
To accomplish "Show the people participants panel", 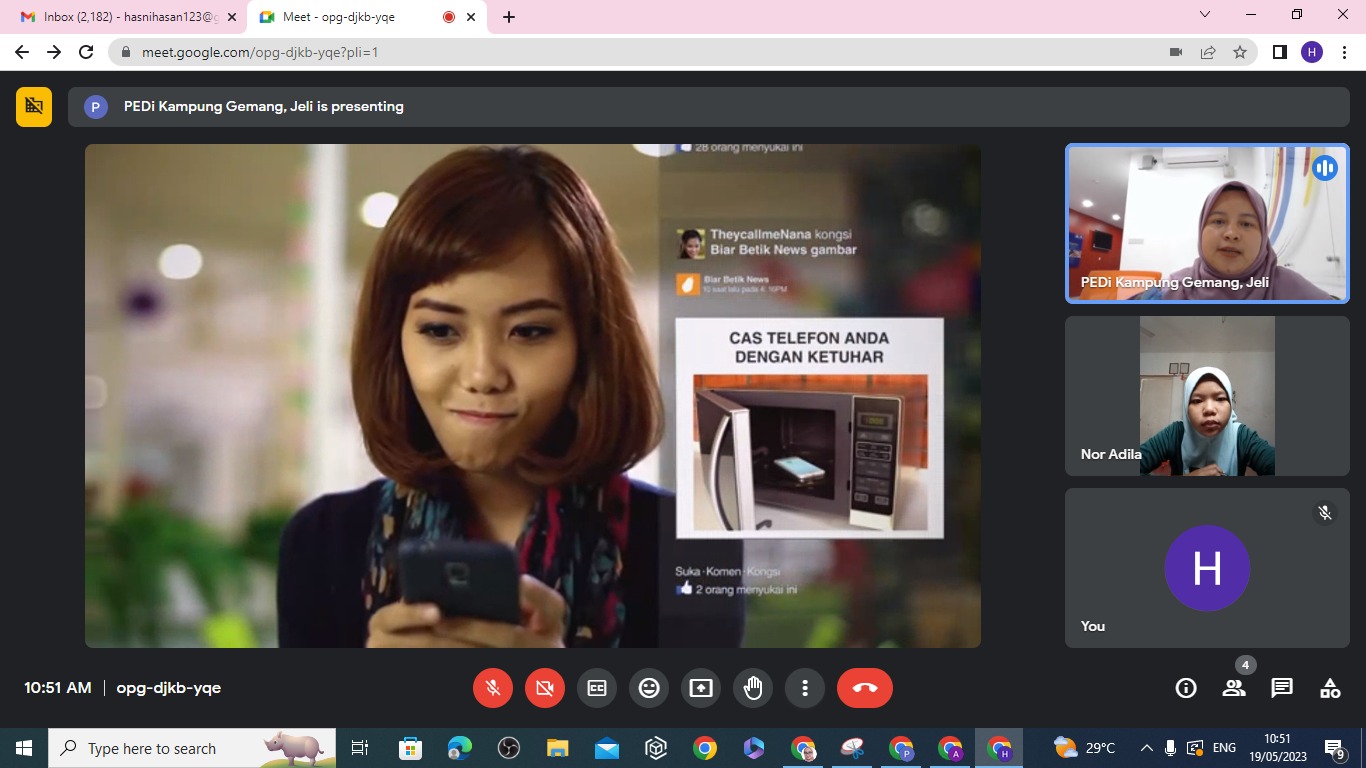I will [x=1234, y=688].
